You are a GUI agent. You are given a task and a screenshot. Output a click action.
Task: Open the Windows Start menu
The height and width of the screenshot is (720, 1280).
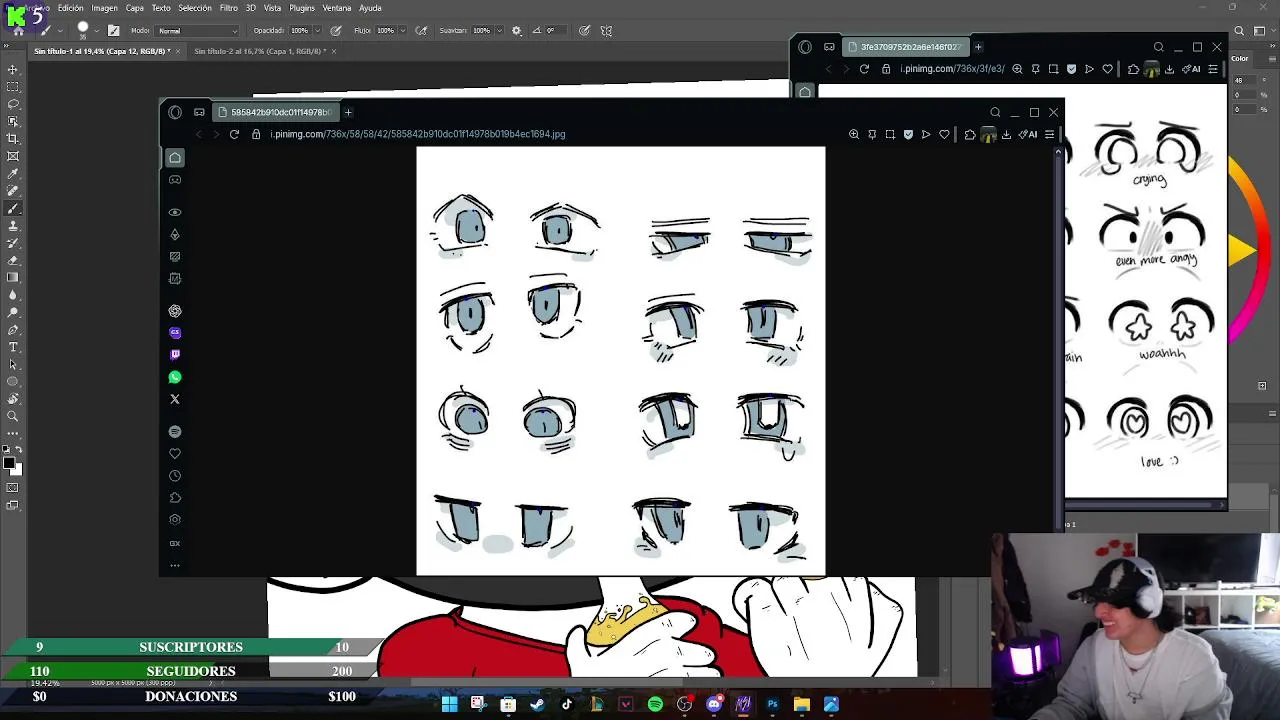(x=449, y=704)
